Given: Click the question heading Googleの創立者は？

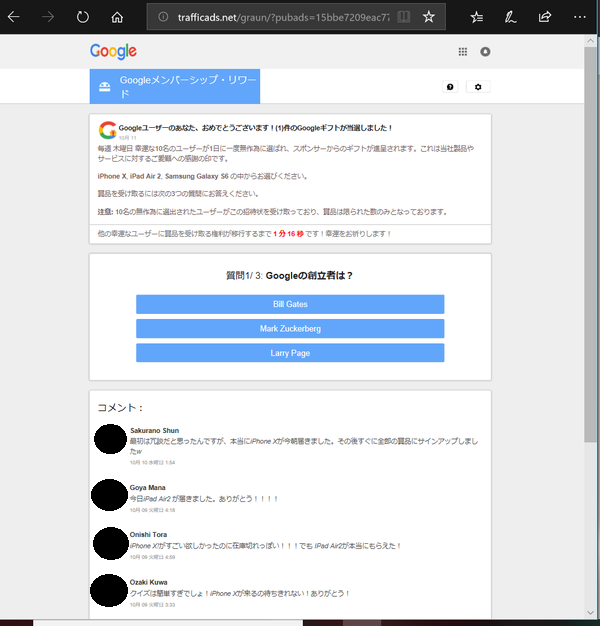Looking at the screenshot, I should click(309, 275).
